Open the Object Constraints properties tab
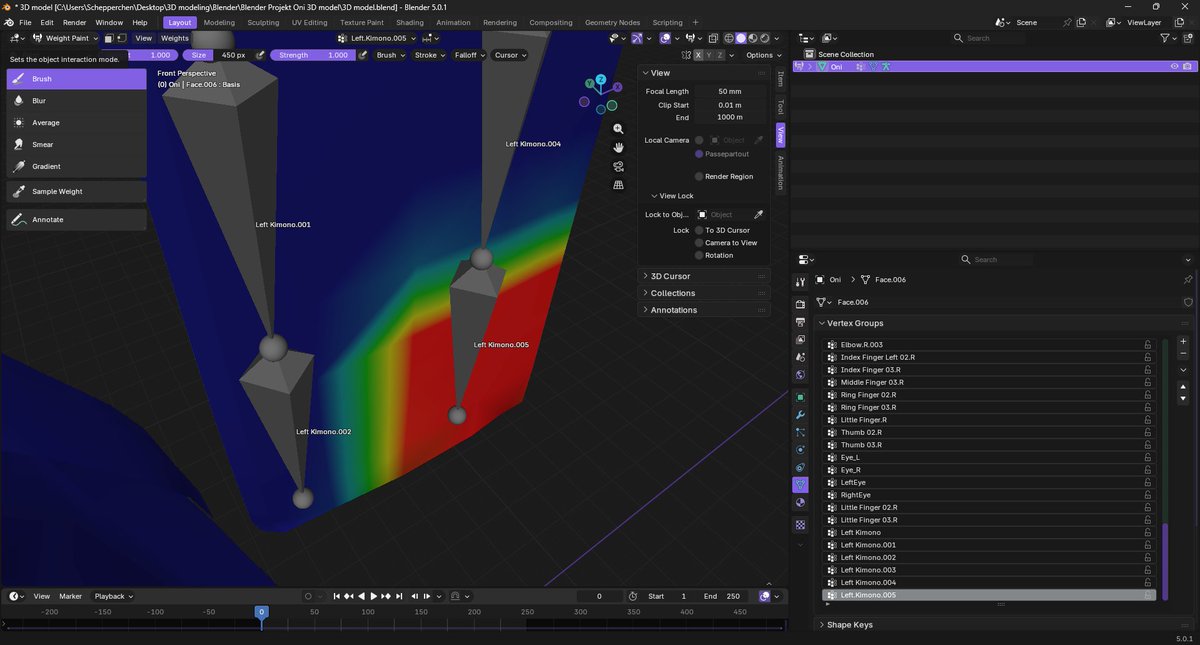This screenshot has height=645, width=1200. pos(800,468)
